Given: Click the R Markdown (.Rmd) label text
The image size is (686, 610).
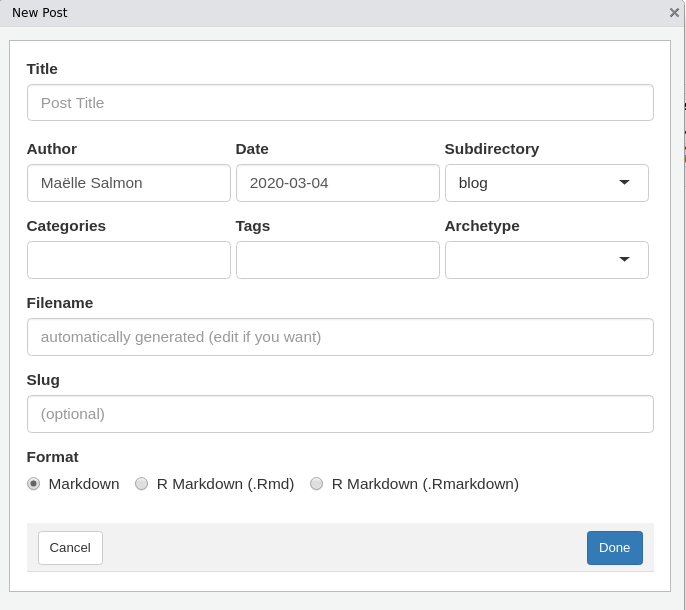Looking at the screenshot, I should 225,484.
